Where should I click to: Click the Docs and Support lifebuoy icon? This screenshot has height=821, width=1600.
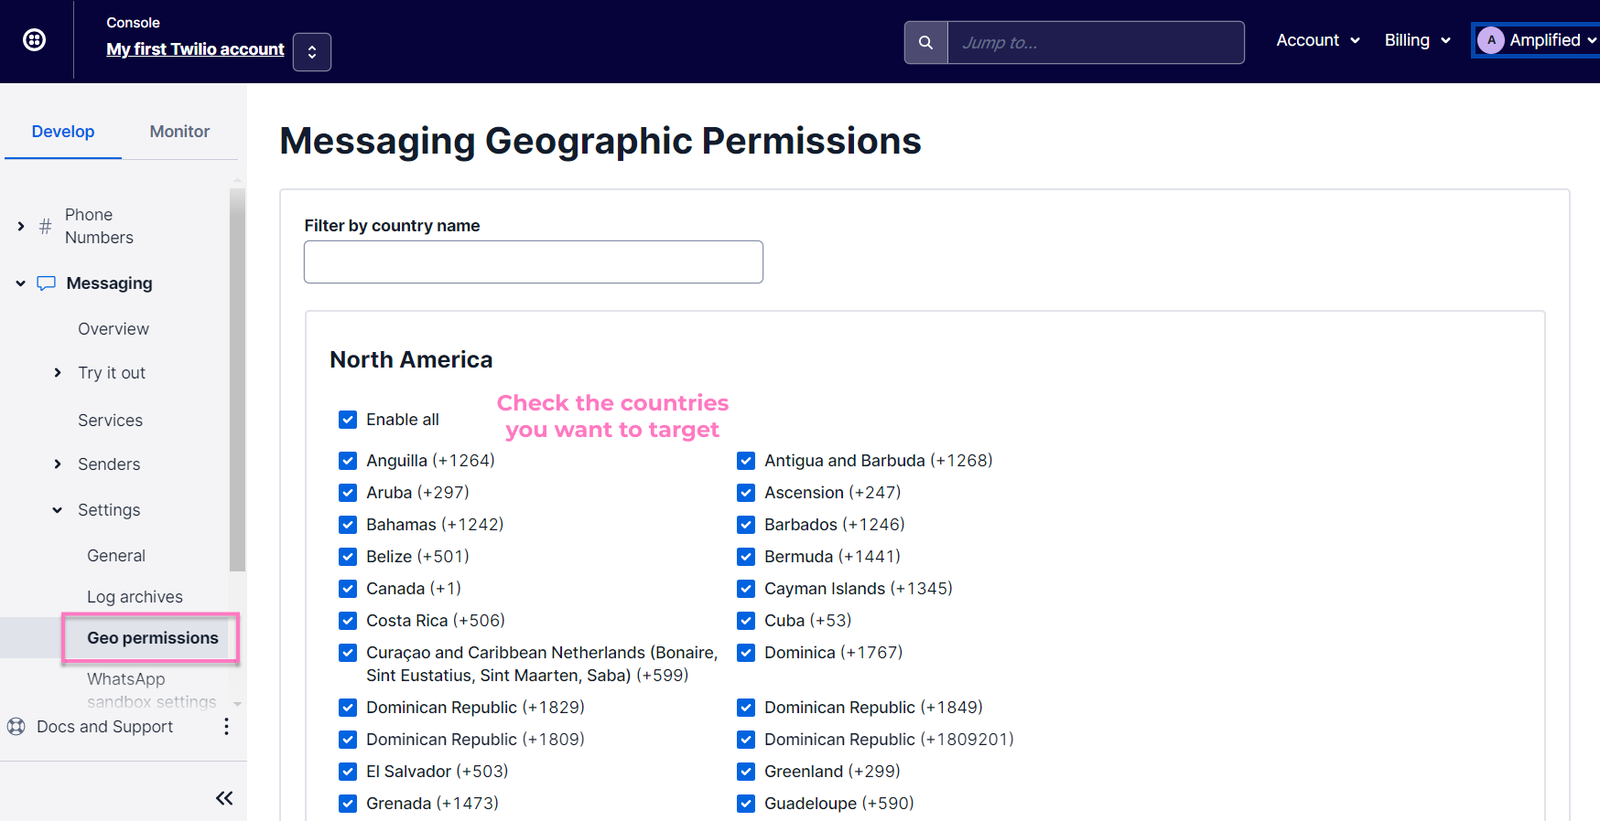point(16,726)
